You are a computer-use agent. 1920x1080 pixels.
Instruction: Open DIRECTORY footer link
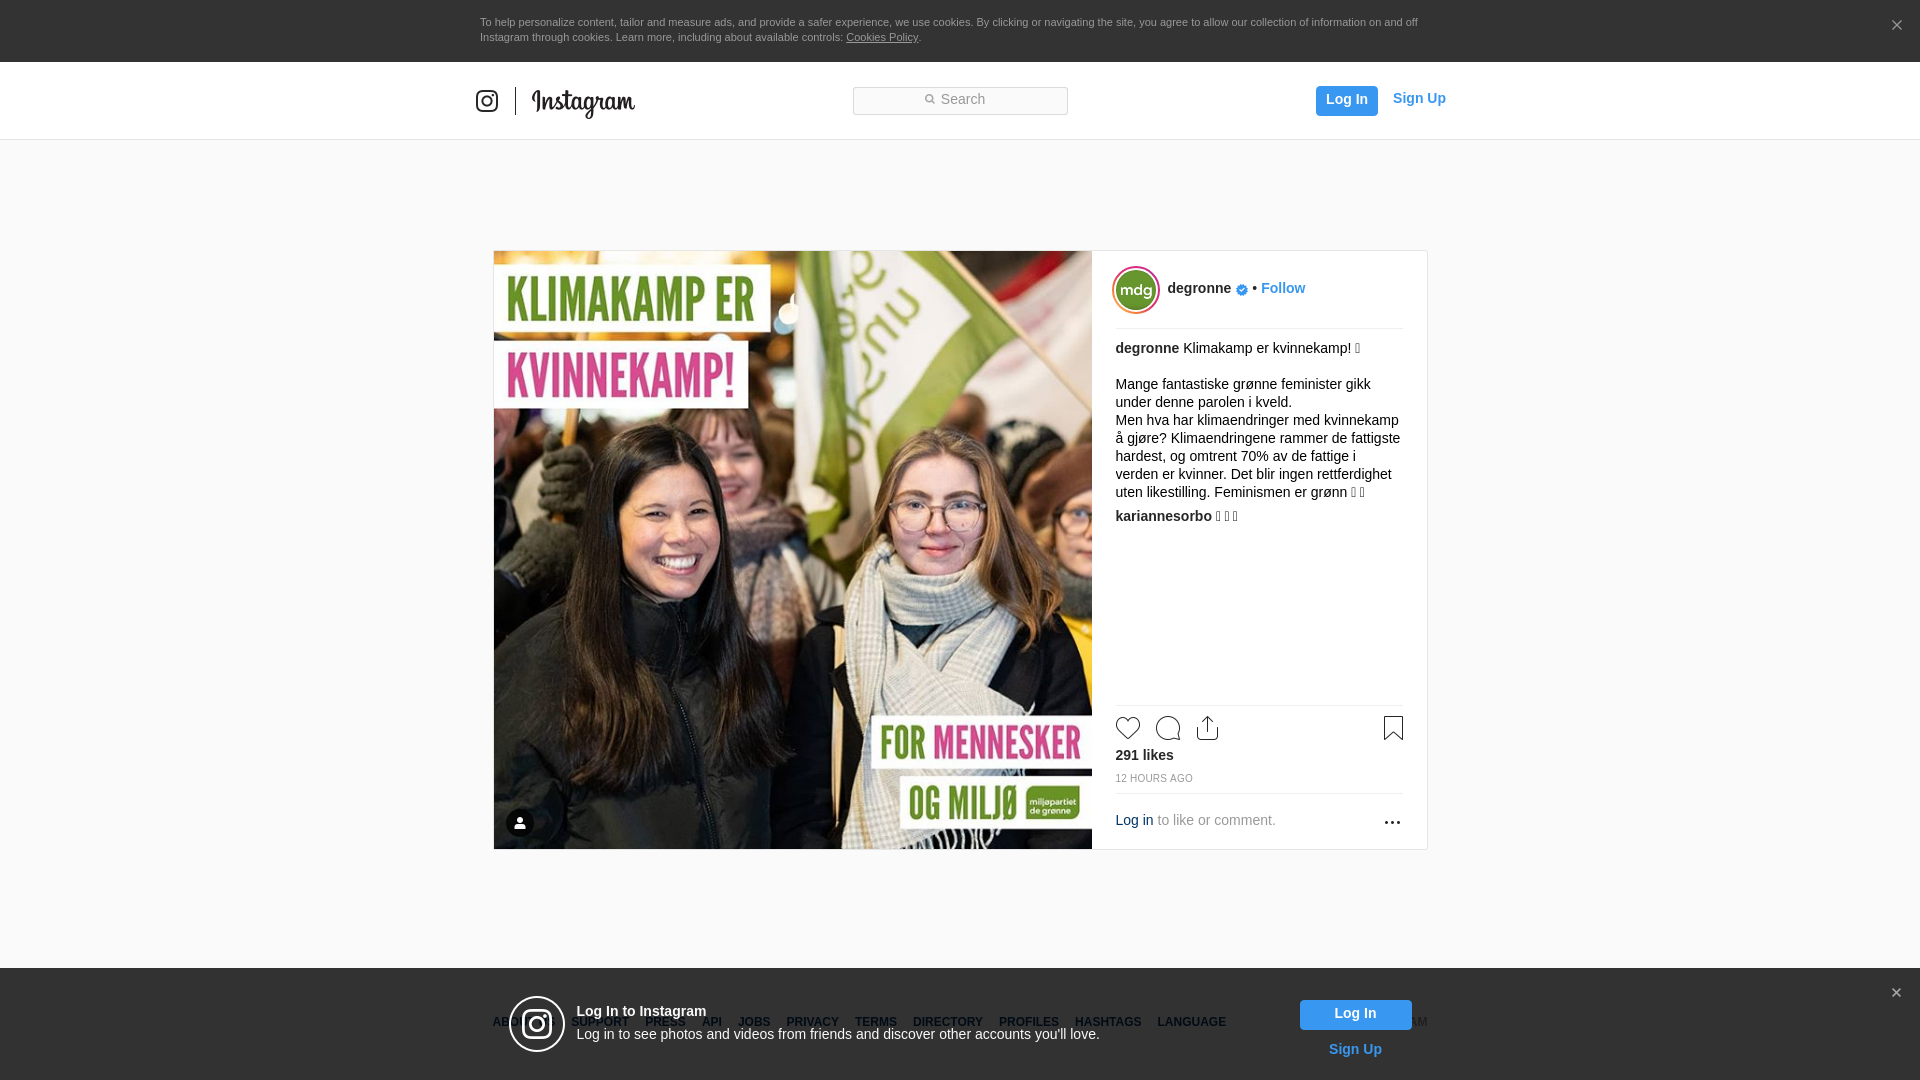[947, 1022]
